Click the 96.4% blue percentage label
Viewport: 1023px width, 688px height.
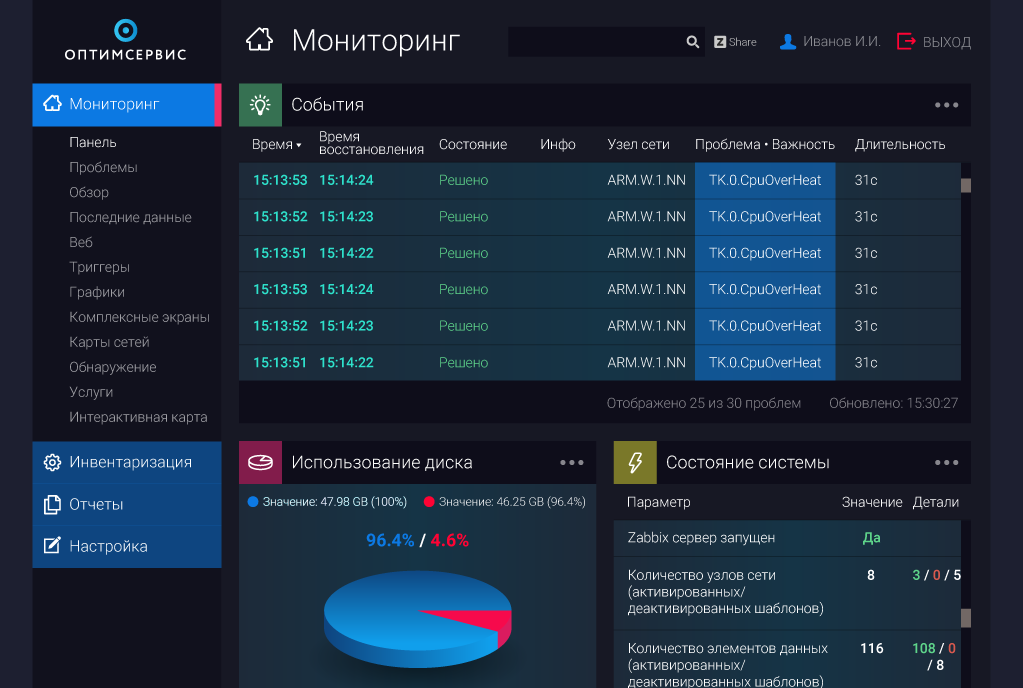pyautogui.click(x=389, y=540)
